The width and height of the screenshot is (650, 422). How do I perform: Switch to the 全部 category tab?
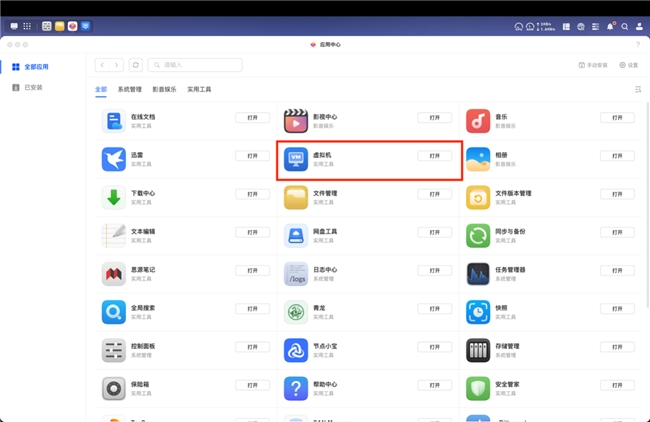(x=101, y=89)
